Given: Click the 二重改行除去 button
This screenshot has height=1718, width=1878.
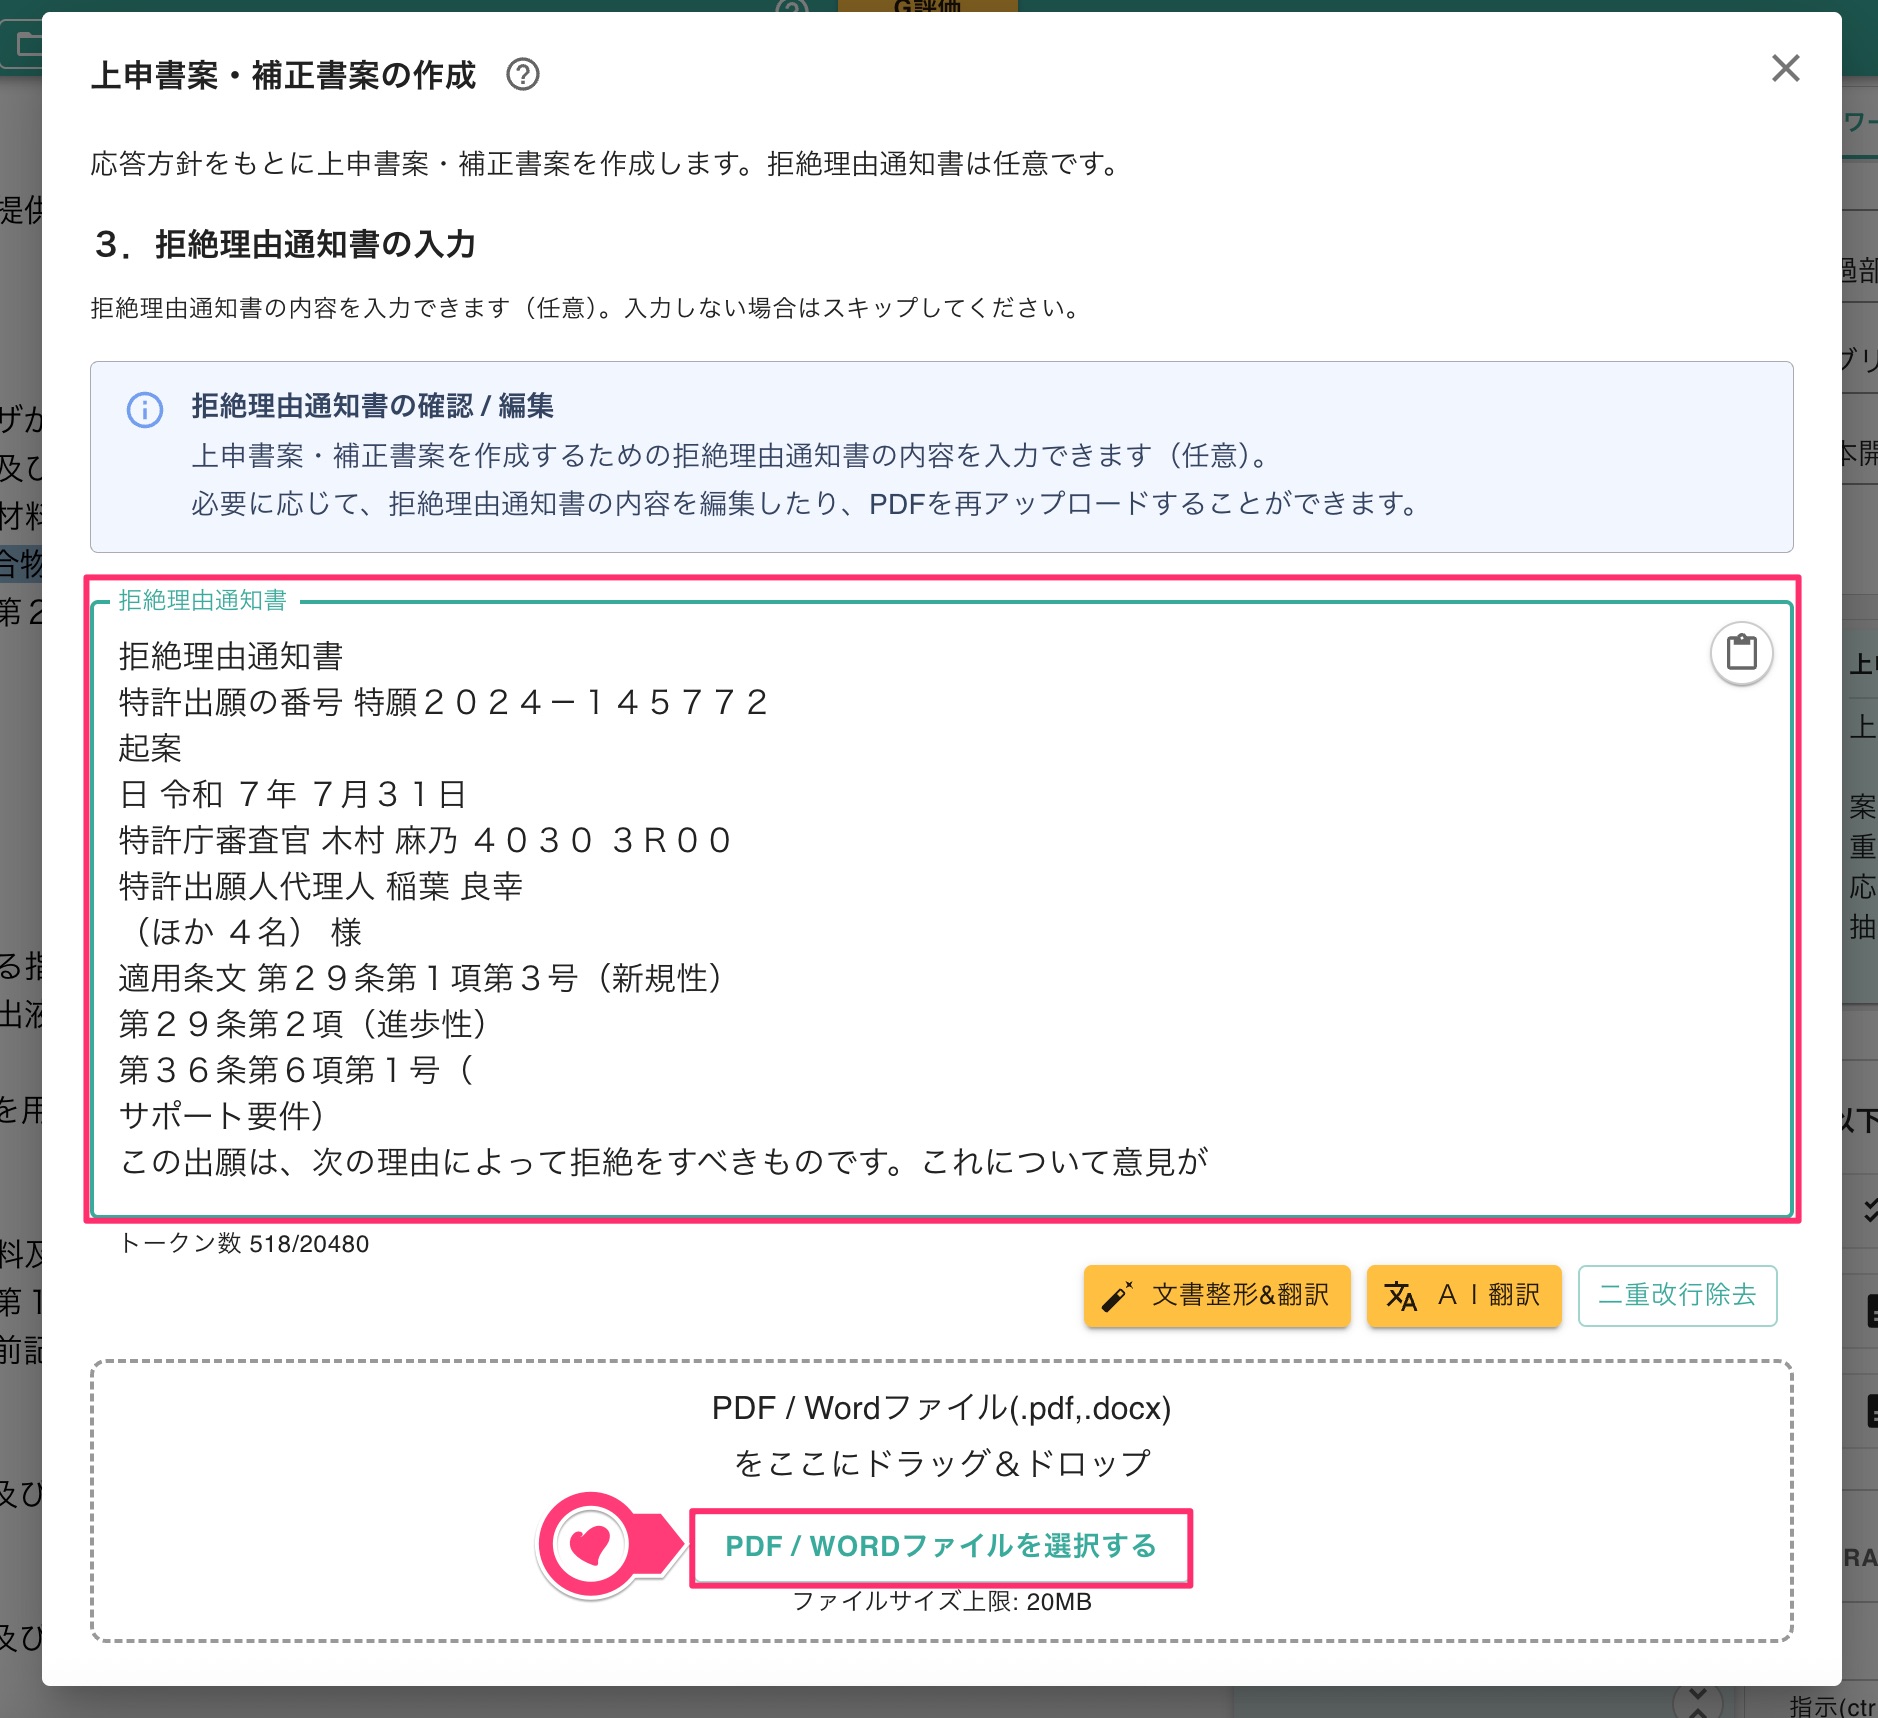Looking at the screenshot, I should [1677, 1295].
